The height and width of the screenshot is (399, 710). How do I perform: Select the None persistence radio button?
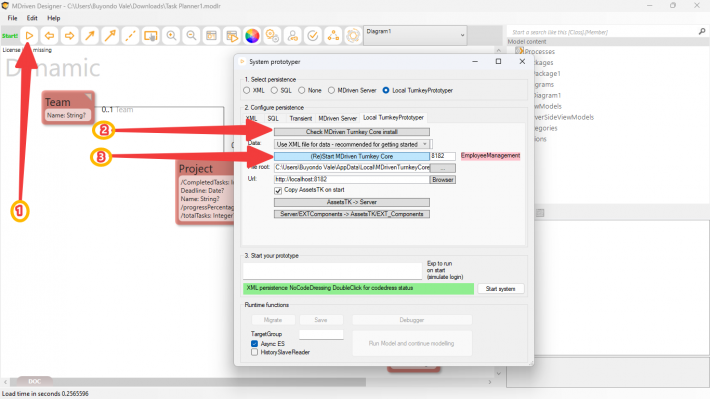pos(302,90)
